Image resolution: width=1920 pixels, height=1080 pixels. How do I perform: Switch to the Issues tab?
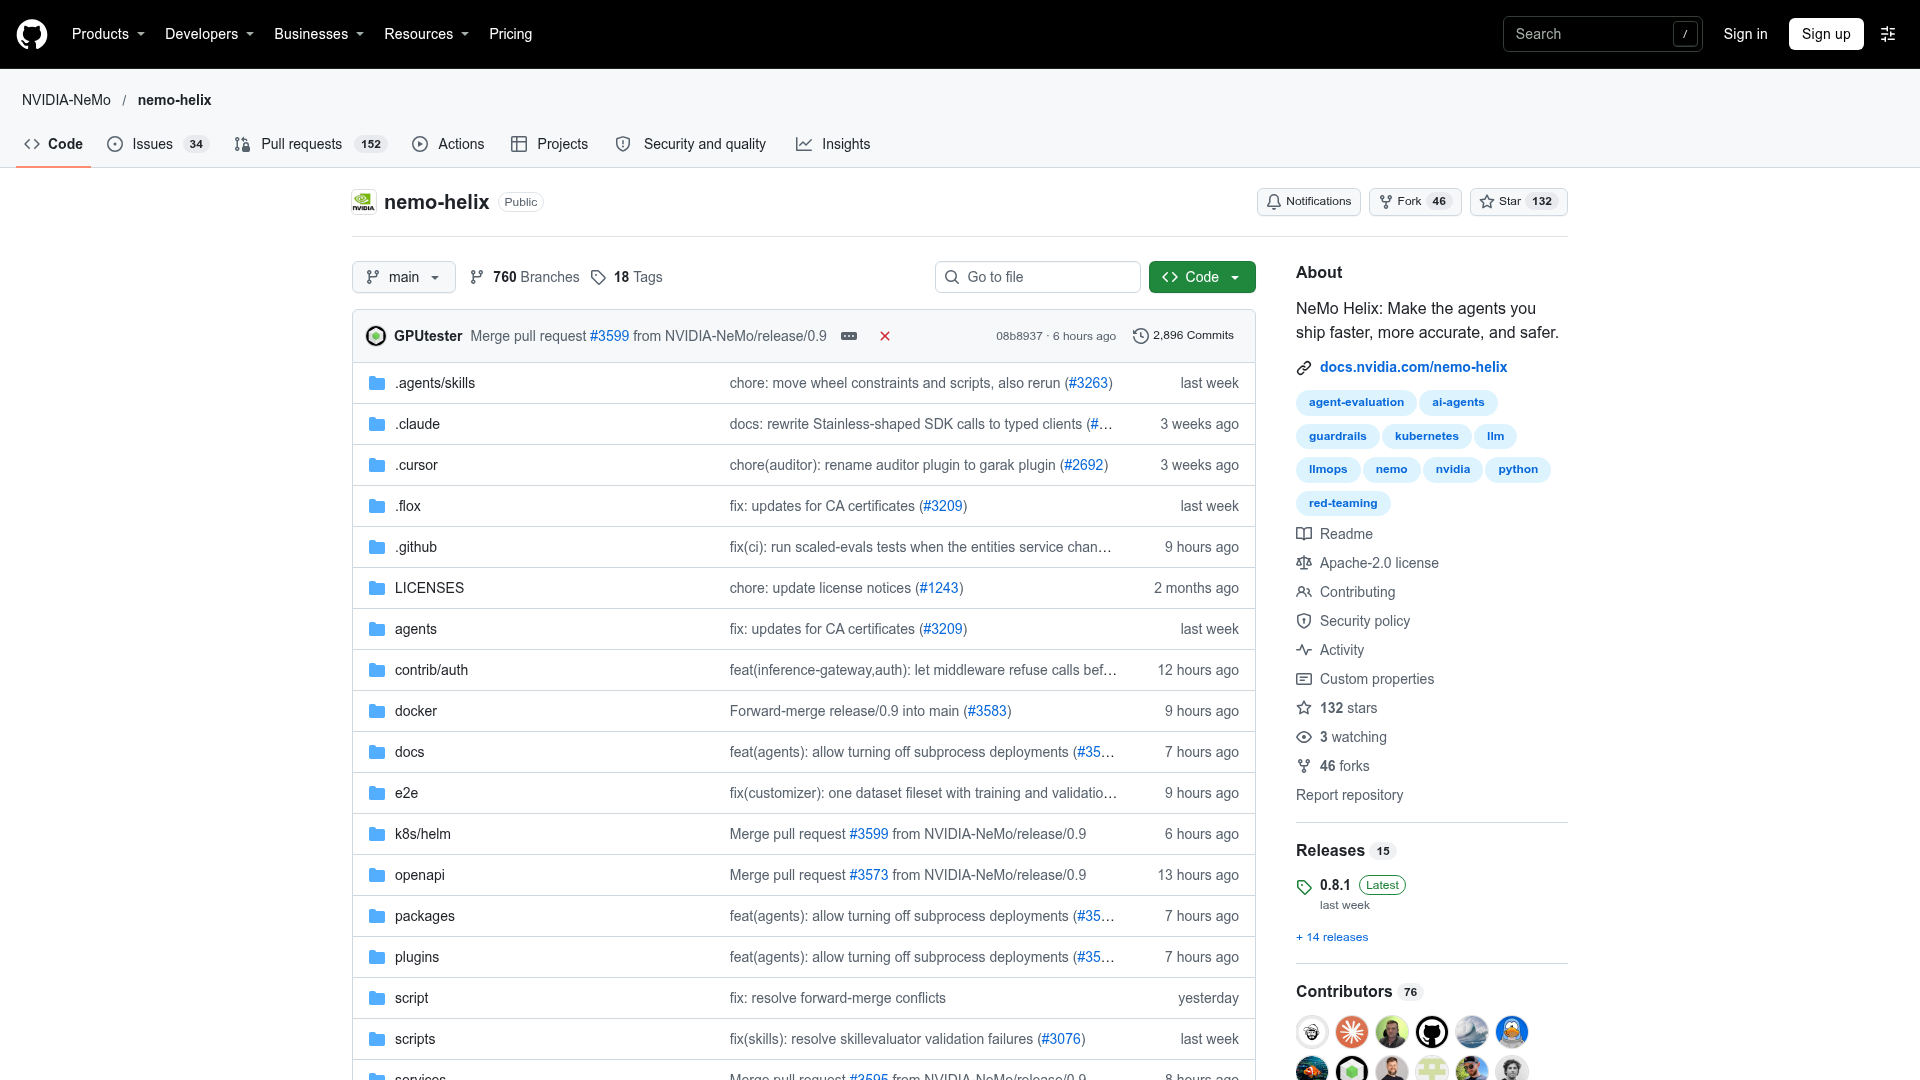(x=157, y=144)
